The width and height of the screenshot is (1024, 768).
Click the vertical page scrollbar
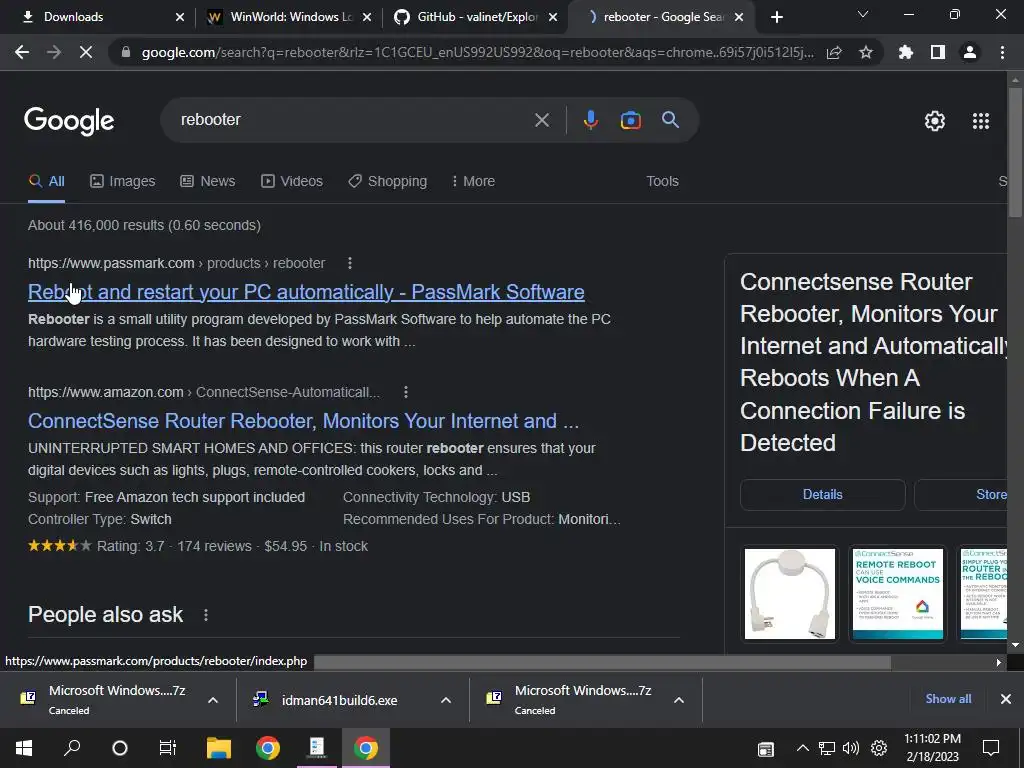[1015, 152]
